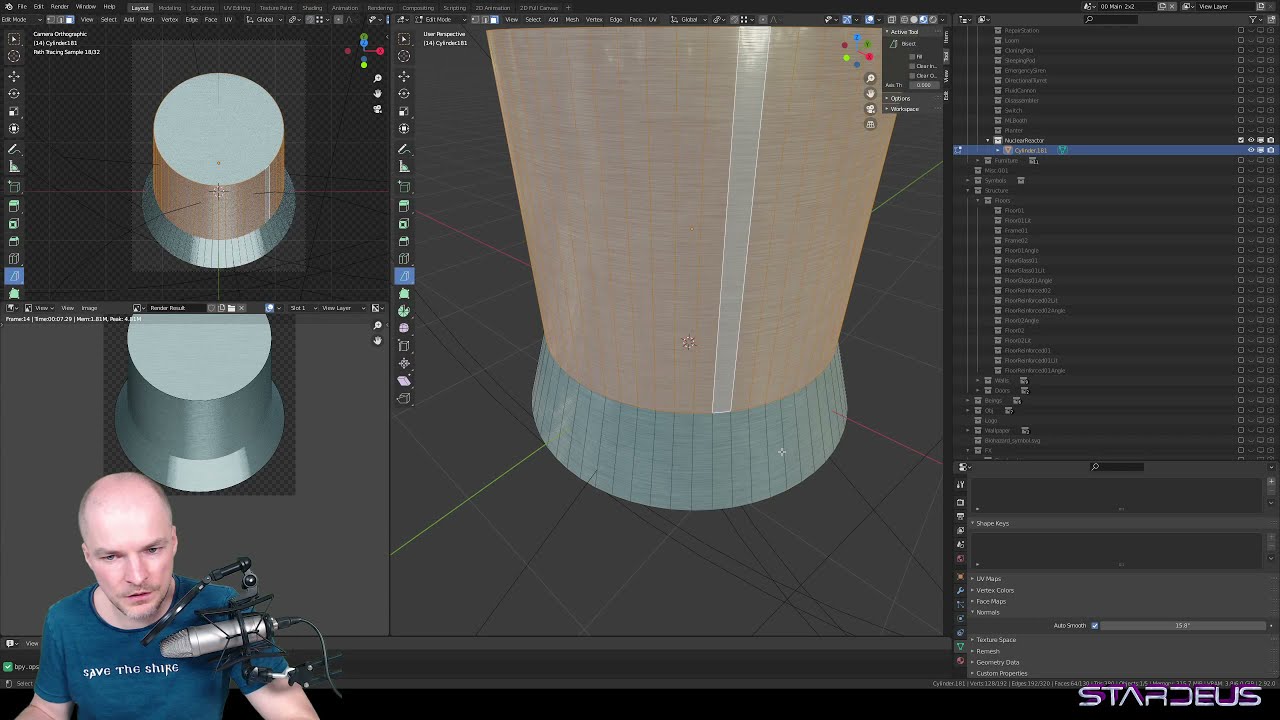Open the Render menu in top bar

[60, 7]
